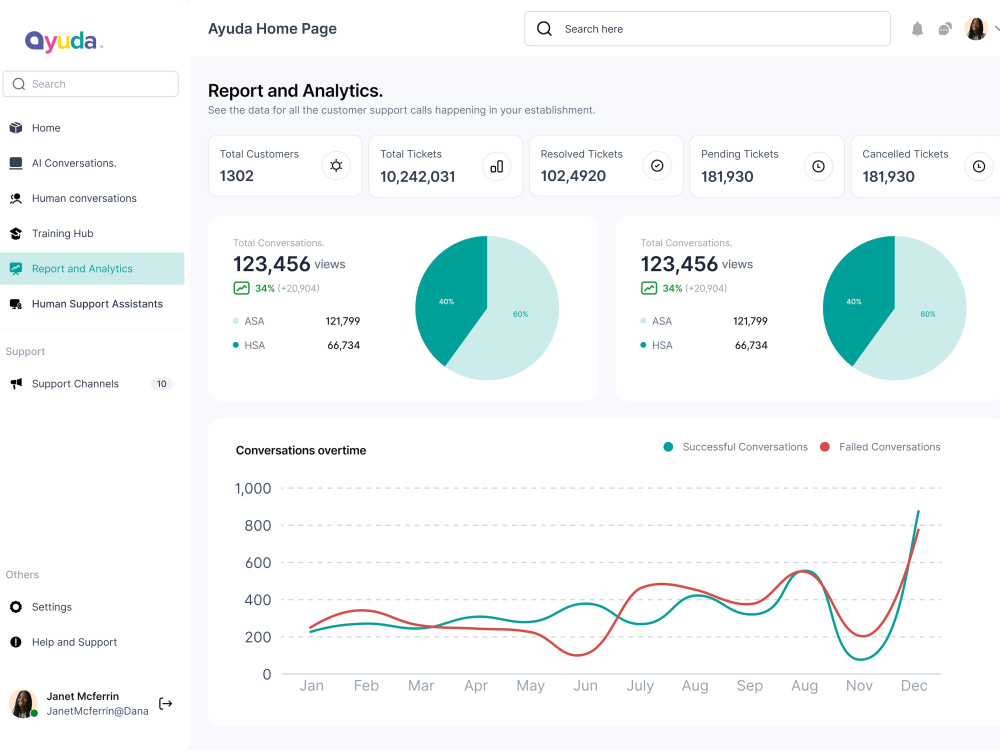The height and width of the screenshot is (750, 1000).
Task: Click the ASA legend dot in left card
Action: [236, 321]
